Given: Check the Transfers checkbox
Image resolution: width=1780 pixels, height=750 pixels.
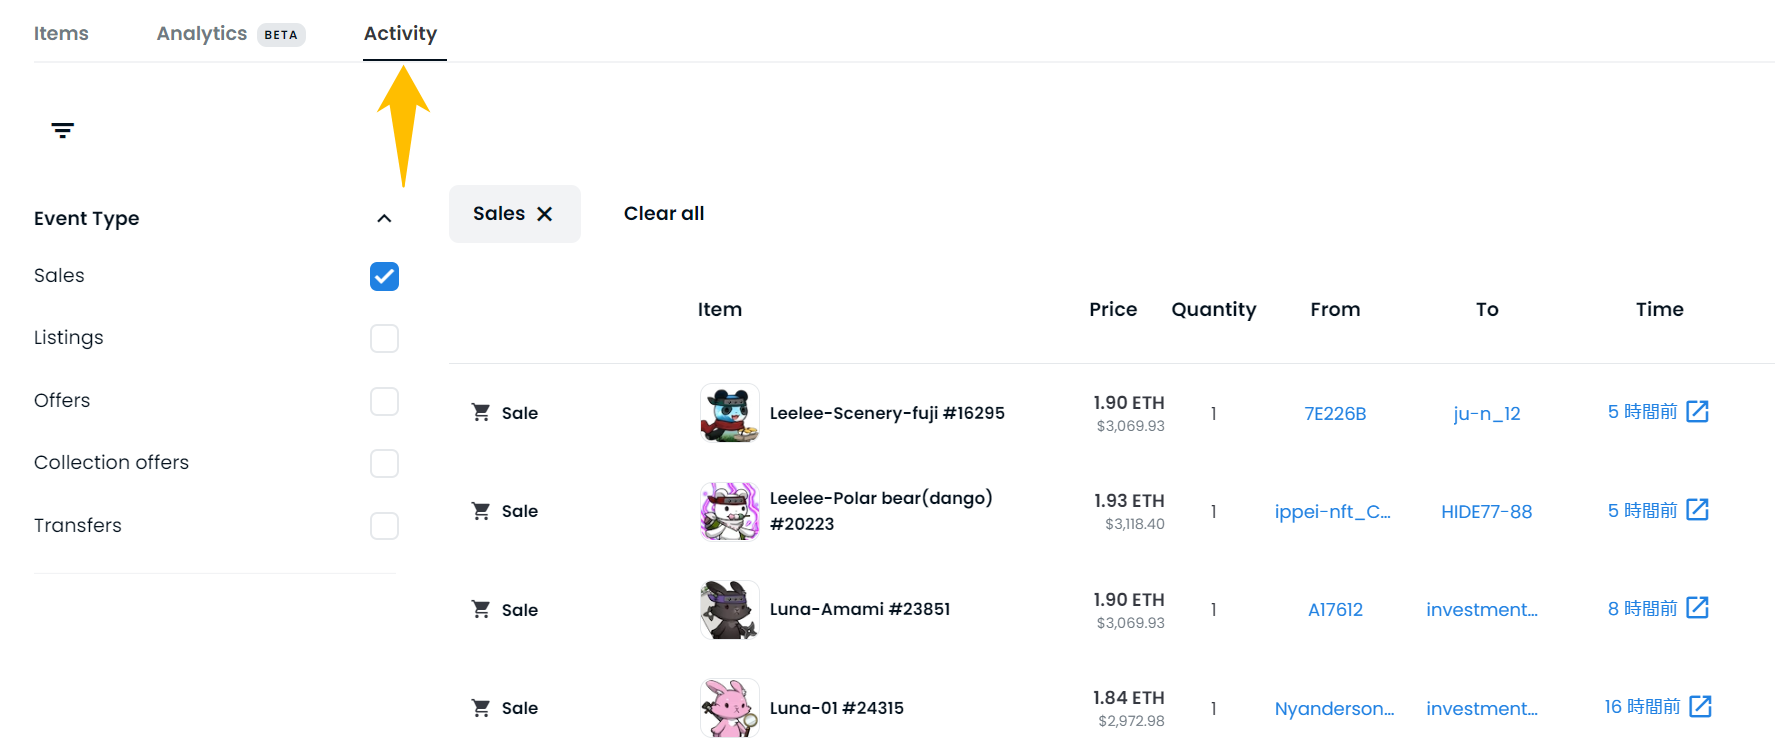Looking at the screenshot, I should 384,526.
